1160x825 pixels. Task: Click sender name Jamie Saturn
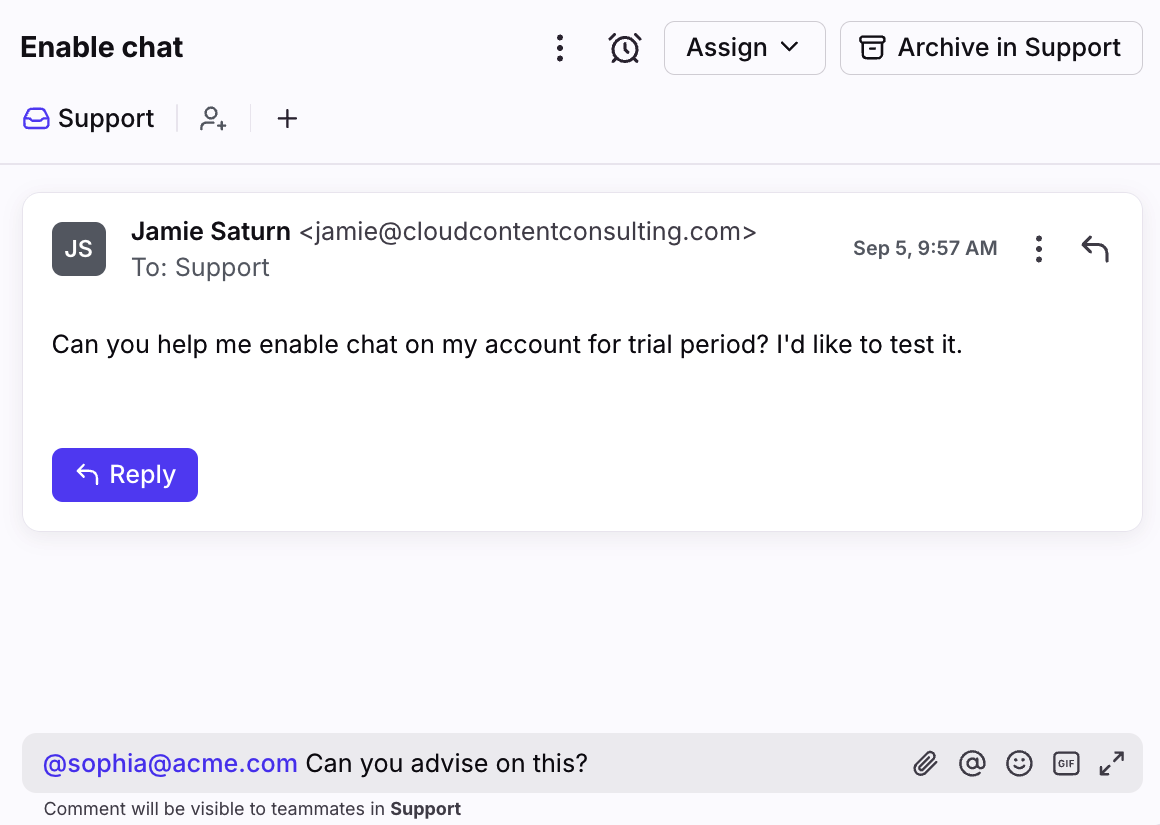tap(211, 232)
